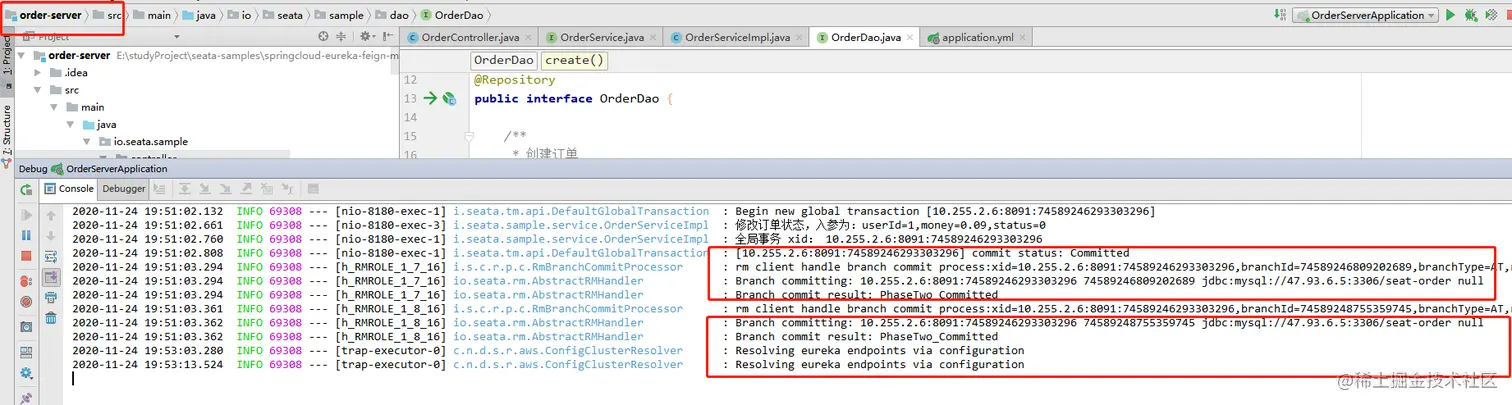Click the order-server breadcrumb
The image size is (1512, 405).
pos(42,16)
